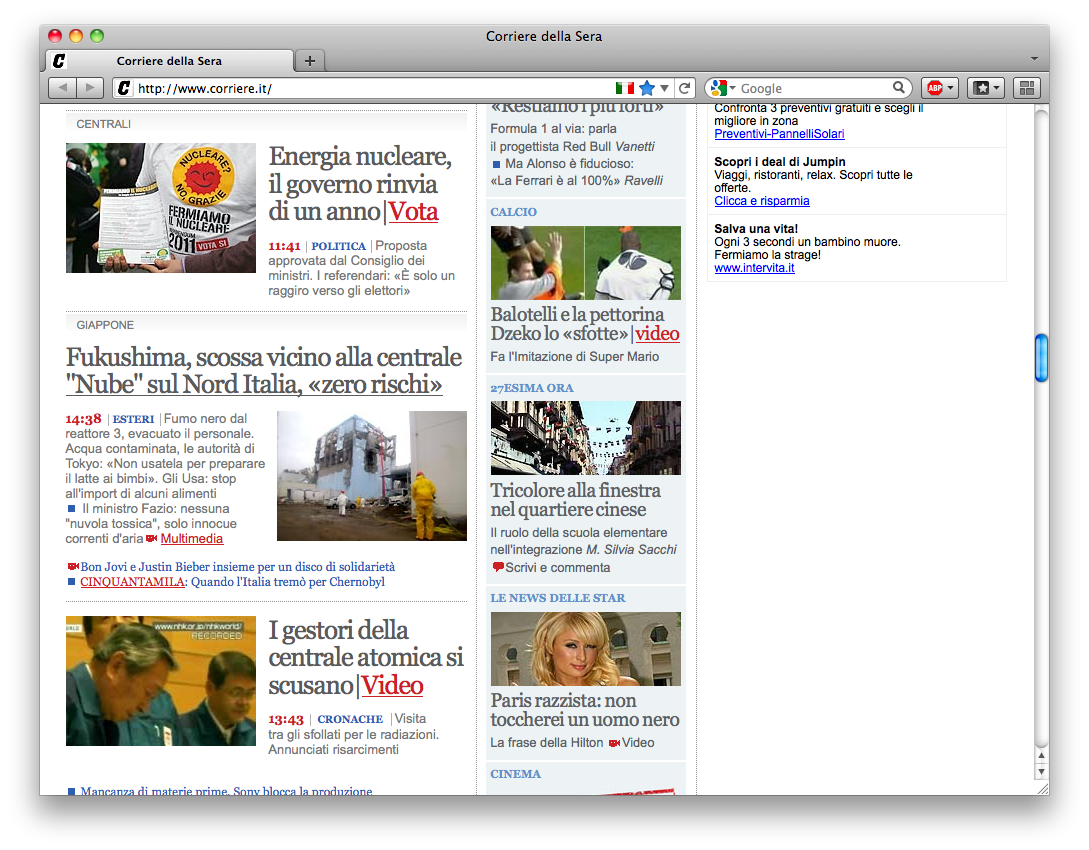
Task: Click the magnifier icon in Google search box
Action: (x=899, y=88)
